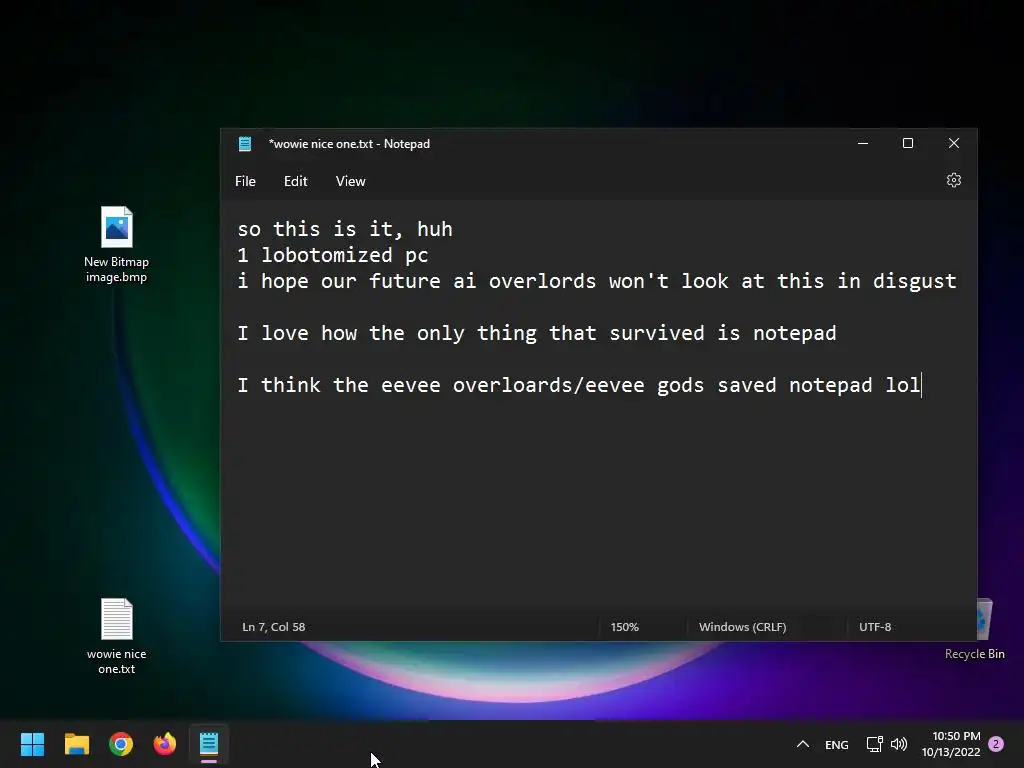Close the Notepad window
The width and height of the screenshot is (1024, 768).
(953, 143)
